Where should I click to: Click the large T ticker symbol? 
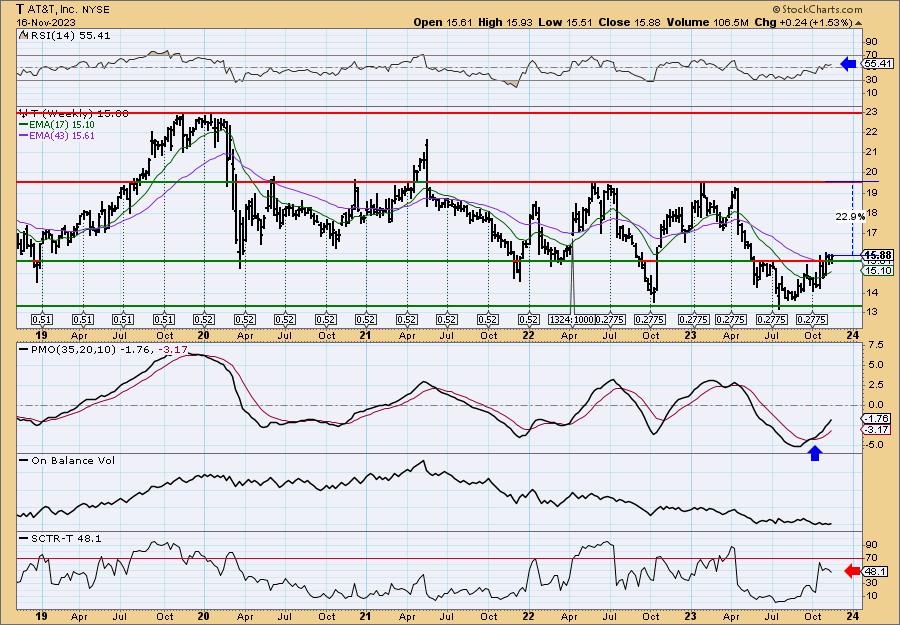pos(20,9)
